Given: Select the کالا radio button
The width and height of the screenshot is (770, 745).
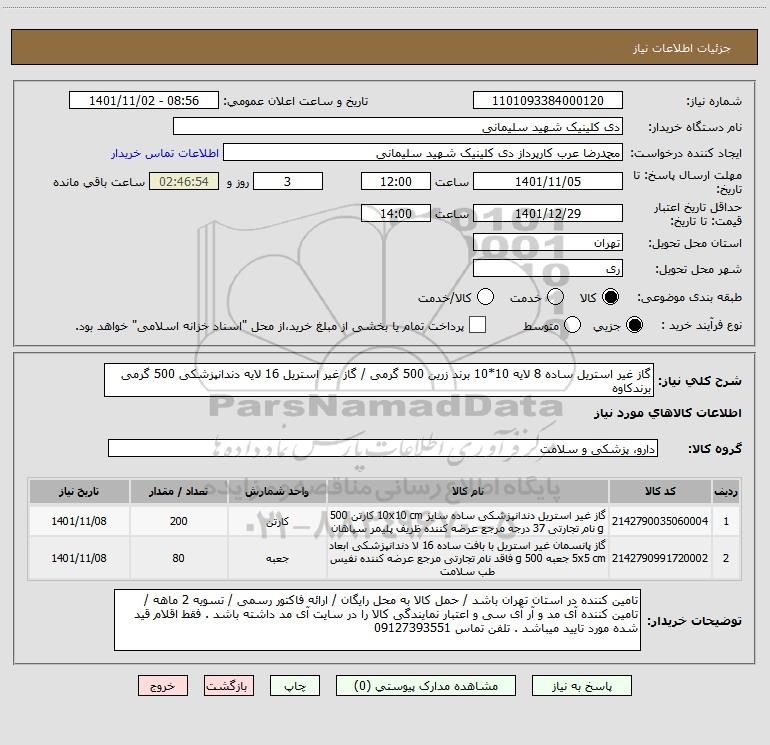Looking at the screenshot, I should pos(610,297).
